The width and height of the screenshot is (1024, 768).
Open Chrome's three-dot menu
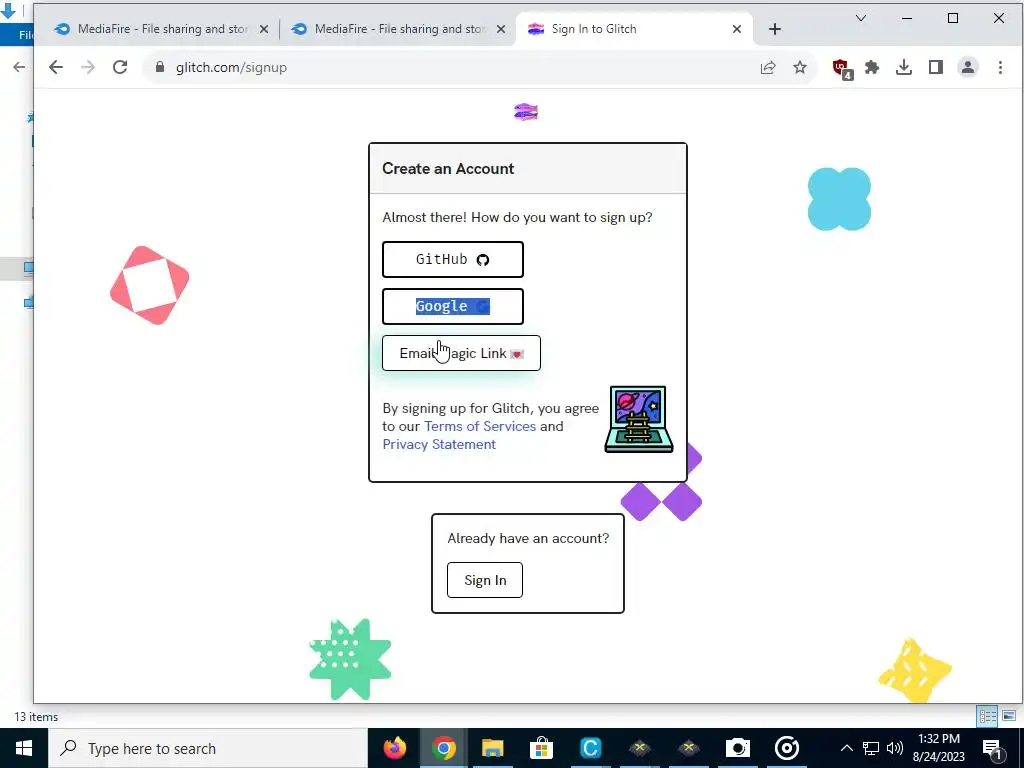click(x=1000, y=67)
